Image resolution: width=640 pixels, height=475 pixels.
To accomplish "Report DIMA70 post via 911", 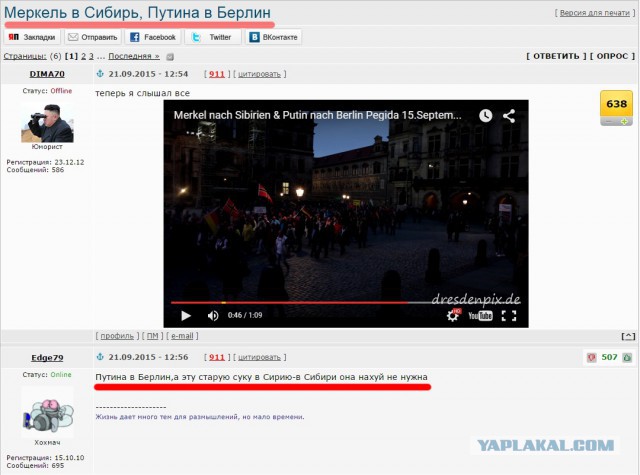I will click(217, 74).
